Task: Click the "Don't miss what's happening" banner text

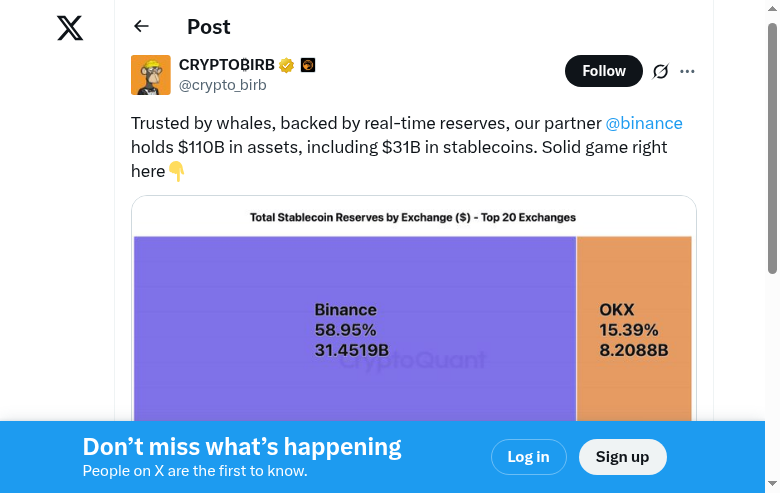Action: [242, 447]
